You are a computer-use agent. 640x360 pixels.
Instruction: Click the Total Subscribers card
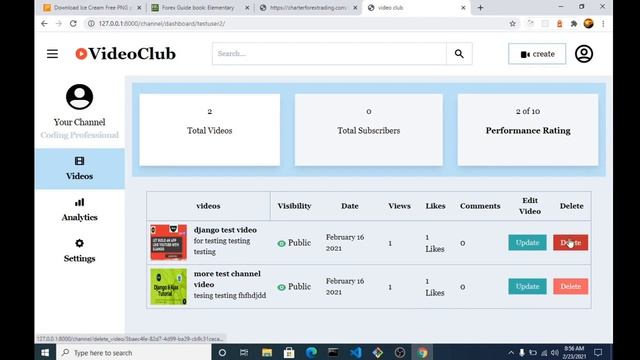click(x=369, y=130)
